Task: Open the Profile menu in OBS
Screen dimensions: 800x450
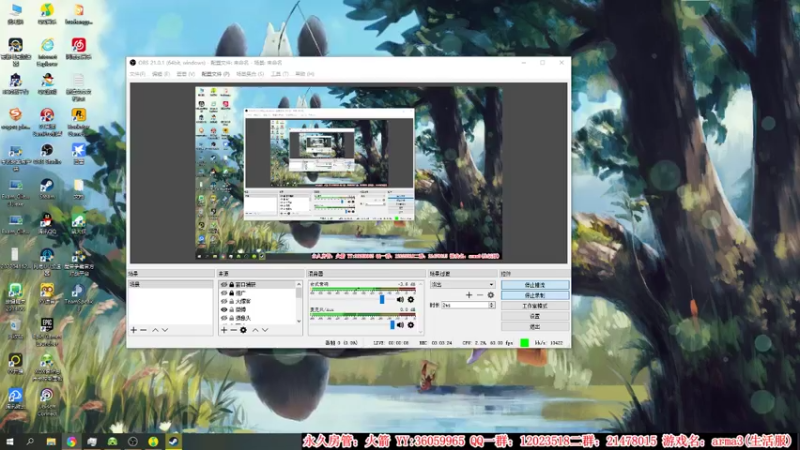Action: (215, 74)
